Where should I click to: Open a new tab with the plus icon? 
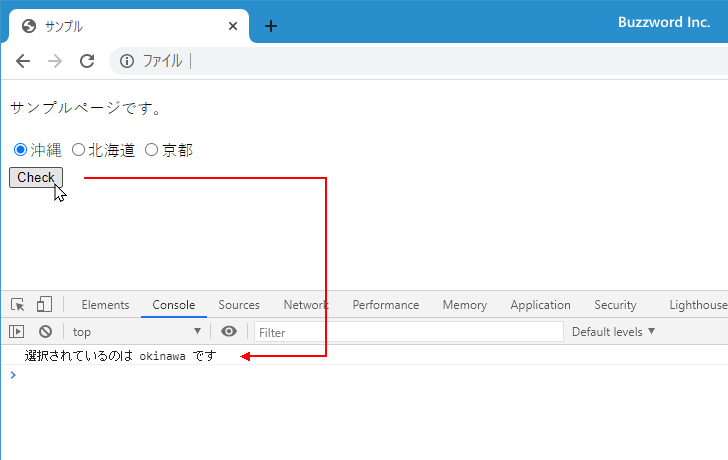pyautogui.click(x=271, y=26)
